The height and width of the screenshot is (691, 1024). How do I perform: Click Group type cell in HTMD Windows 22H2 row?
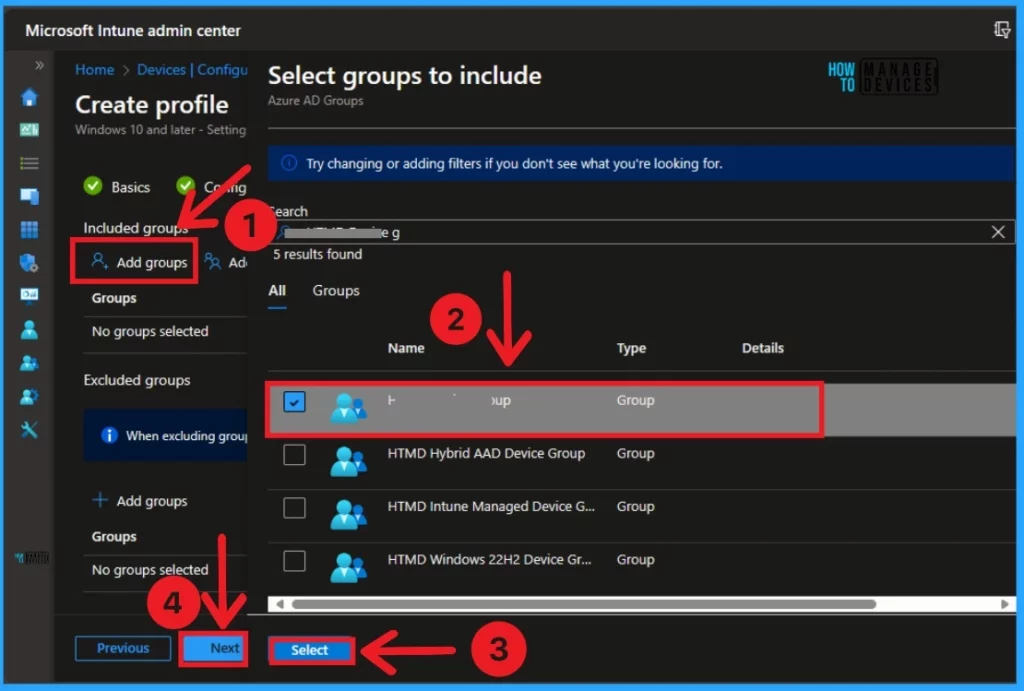coord(635,559)
